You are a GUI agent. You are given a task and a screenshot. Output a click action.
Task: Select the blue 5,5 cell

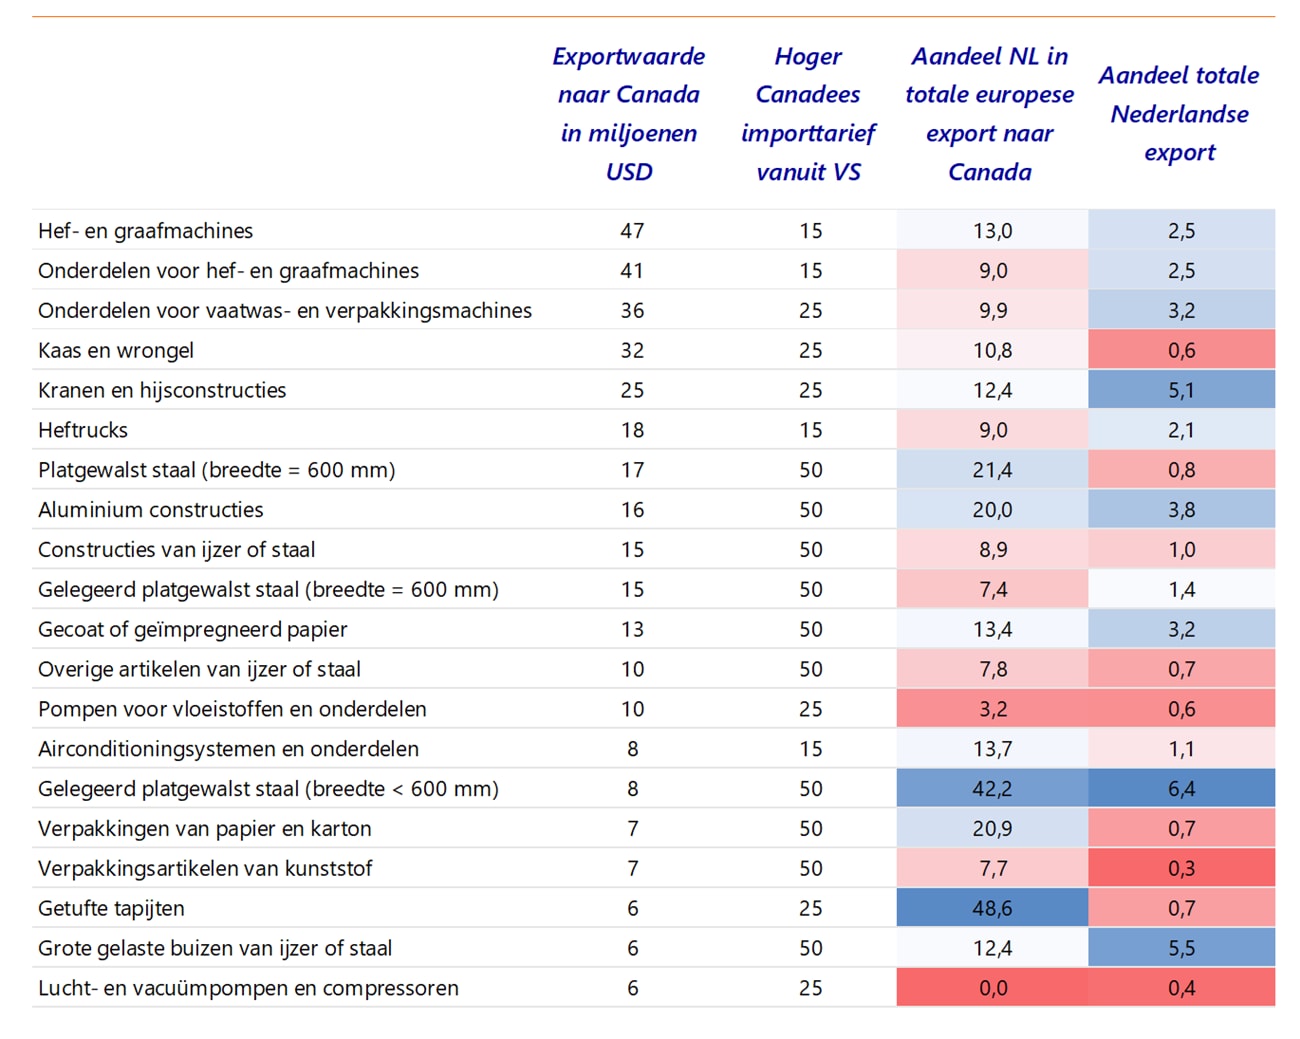(1181, 948)
